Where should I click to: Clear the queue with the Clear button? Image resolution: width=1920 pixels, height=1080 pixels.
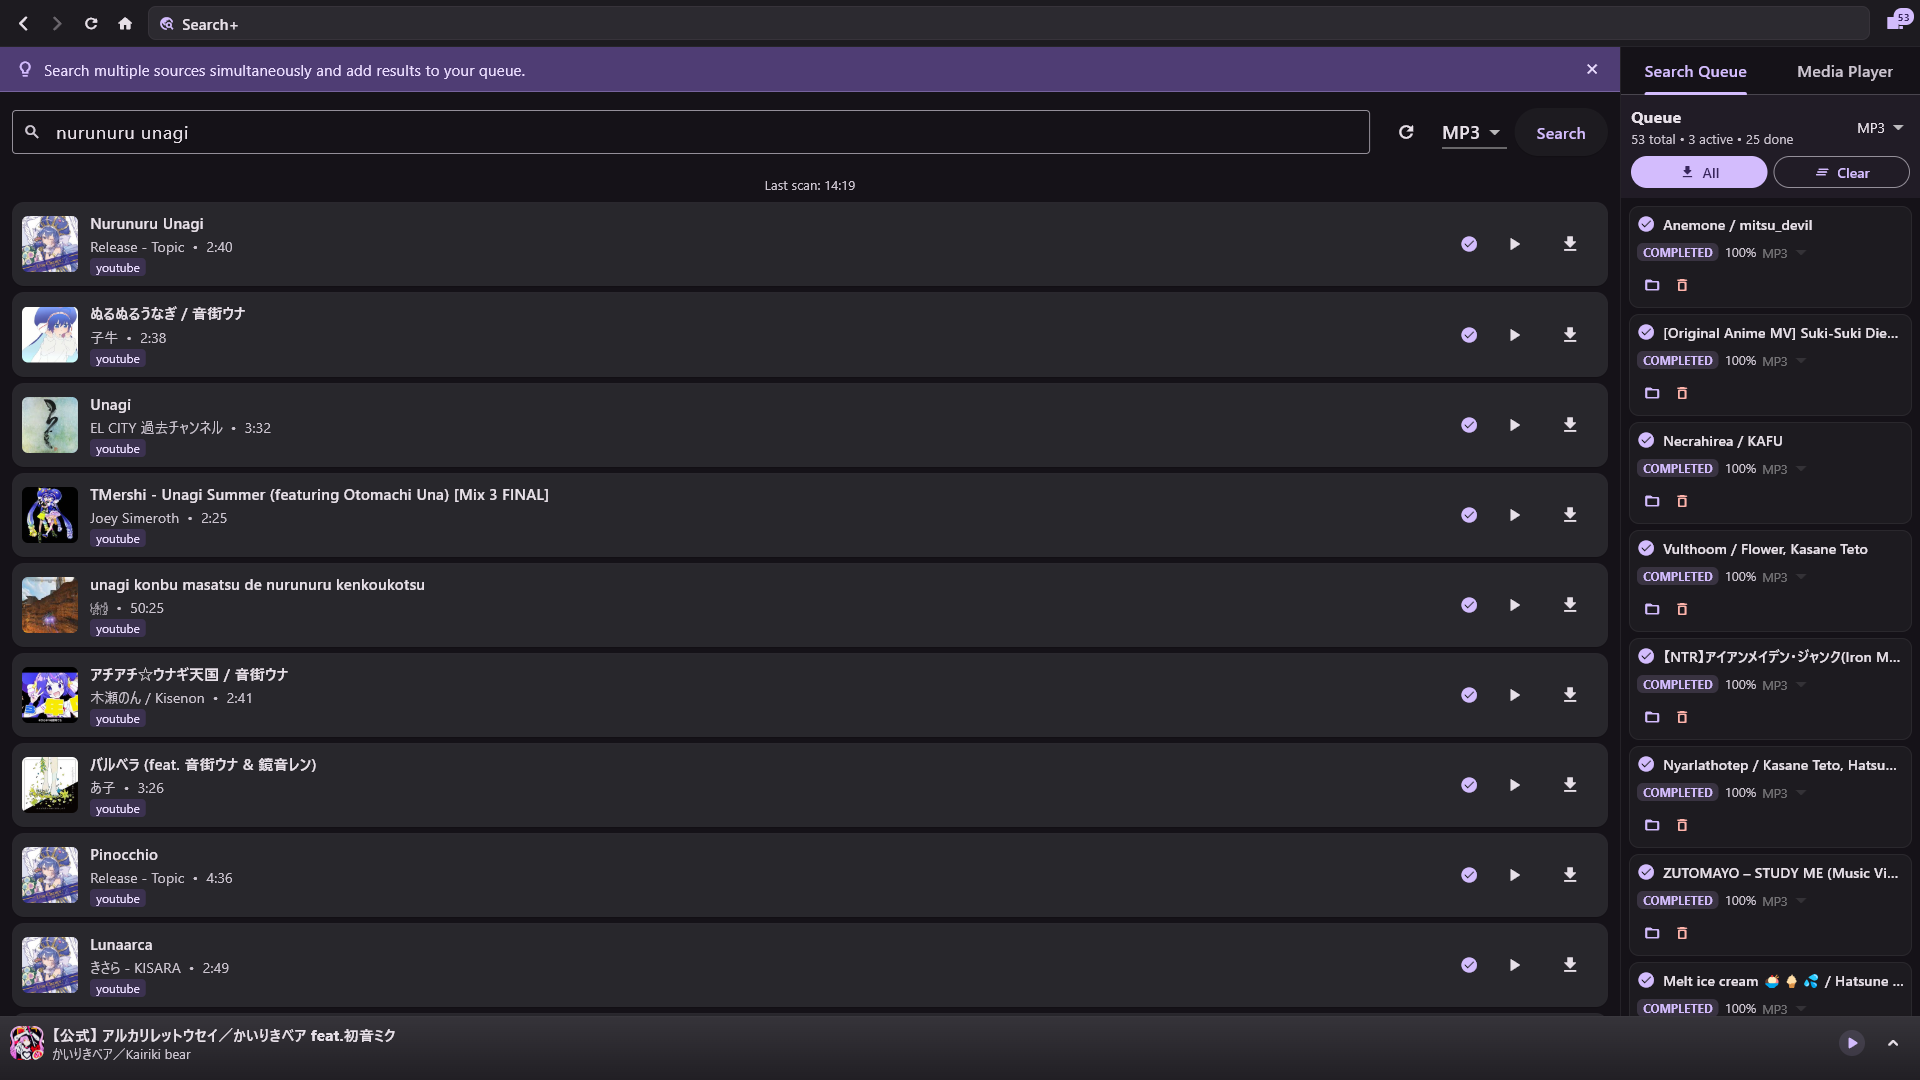[1841, 172]
